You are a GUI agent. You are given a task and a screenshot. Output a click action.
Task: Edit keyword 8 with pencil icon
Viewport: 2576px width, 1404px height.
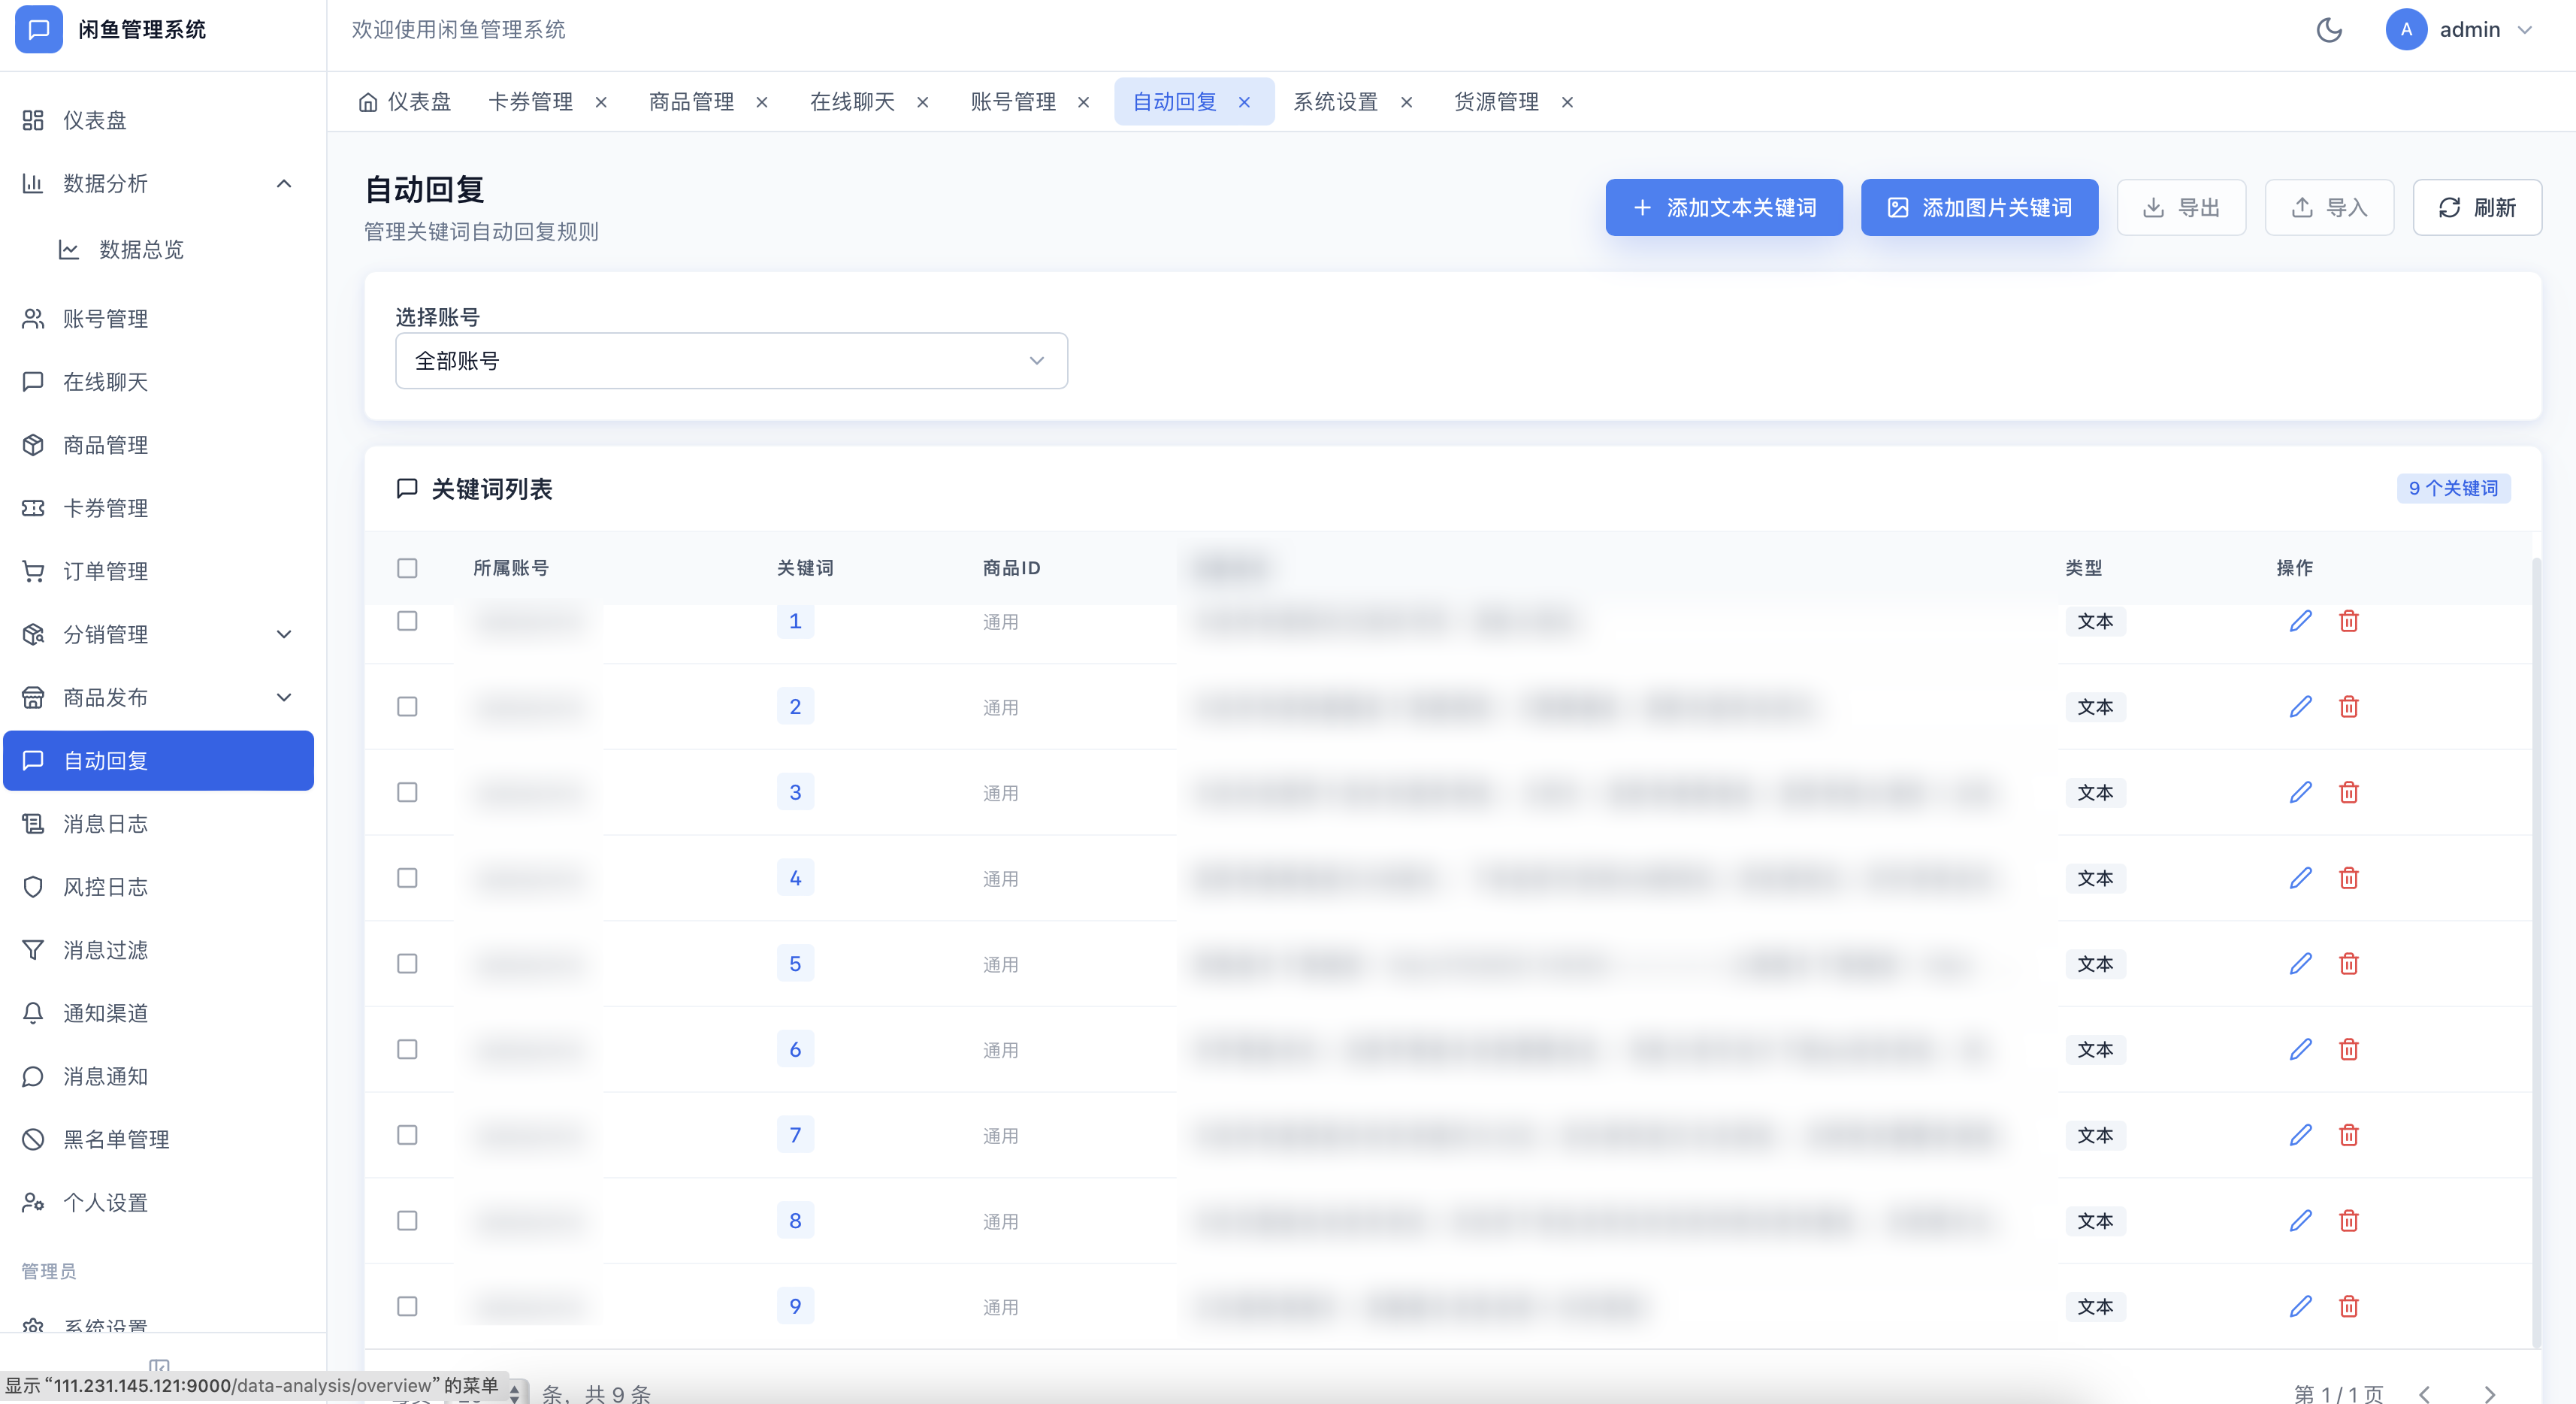(2300, 1221)
